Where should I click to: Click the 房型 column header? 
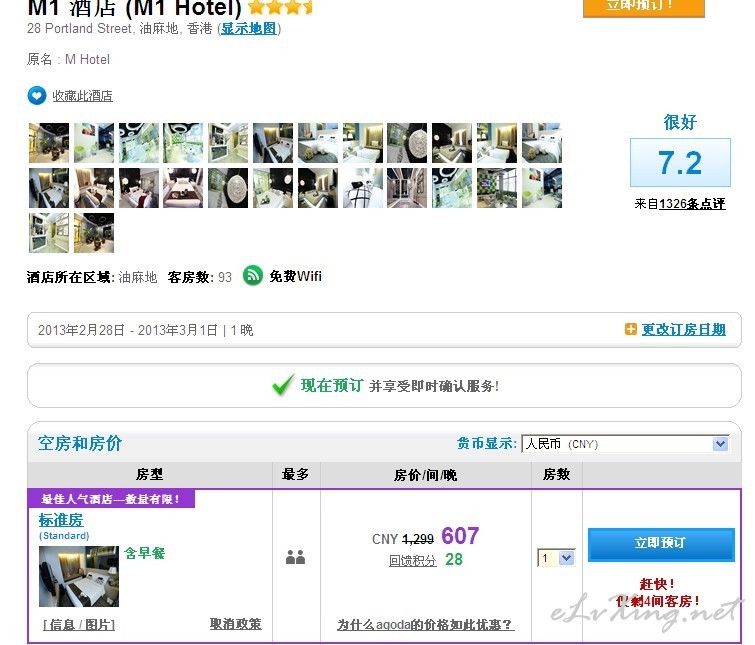(x=149, y=475)
